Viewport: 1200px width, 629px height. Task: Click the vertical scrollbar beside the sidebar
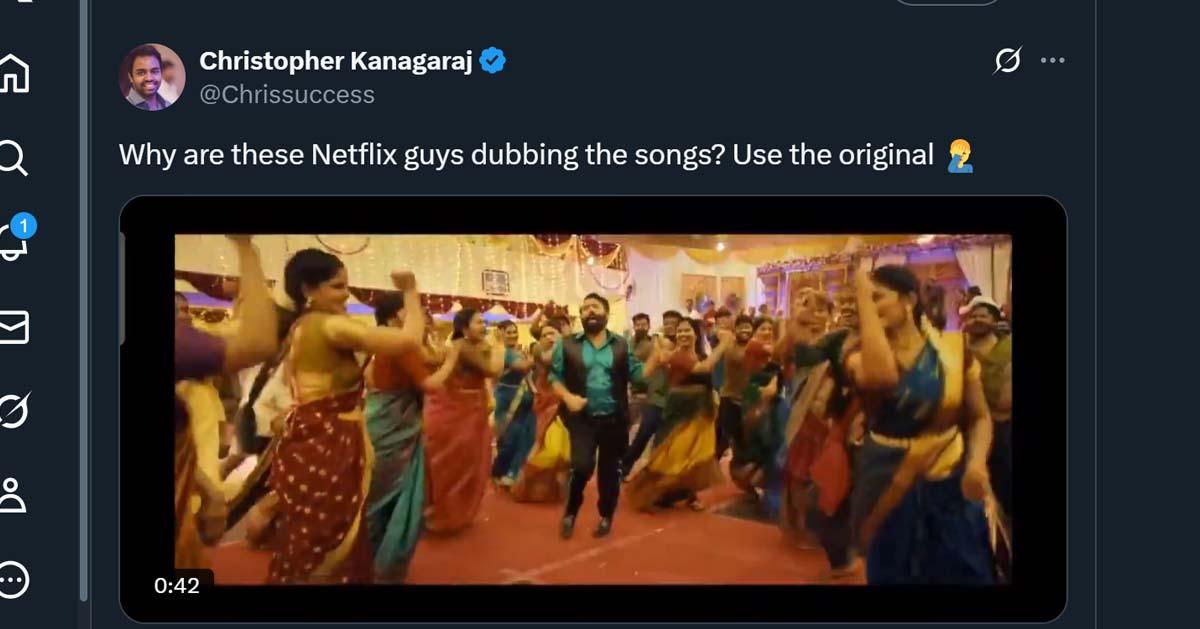coord(84,300)
